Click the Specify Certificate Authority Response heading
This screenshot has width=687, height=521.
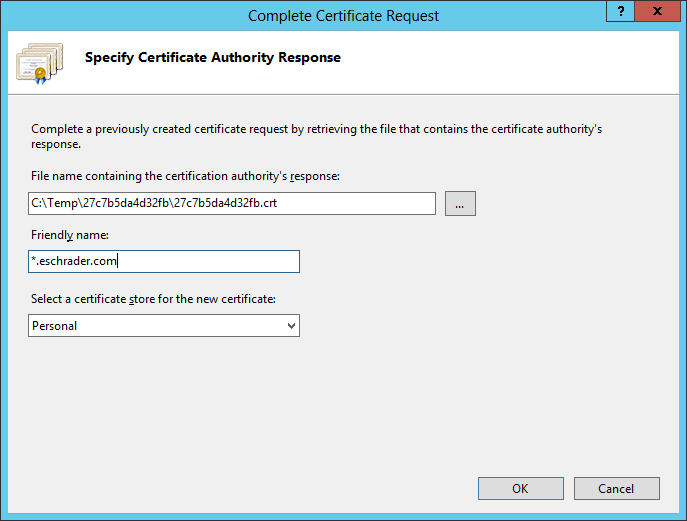pyautogui.click(x=212, y=57)
